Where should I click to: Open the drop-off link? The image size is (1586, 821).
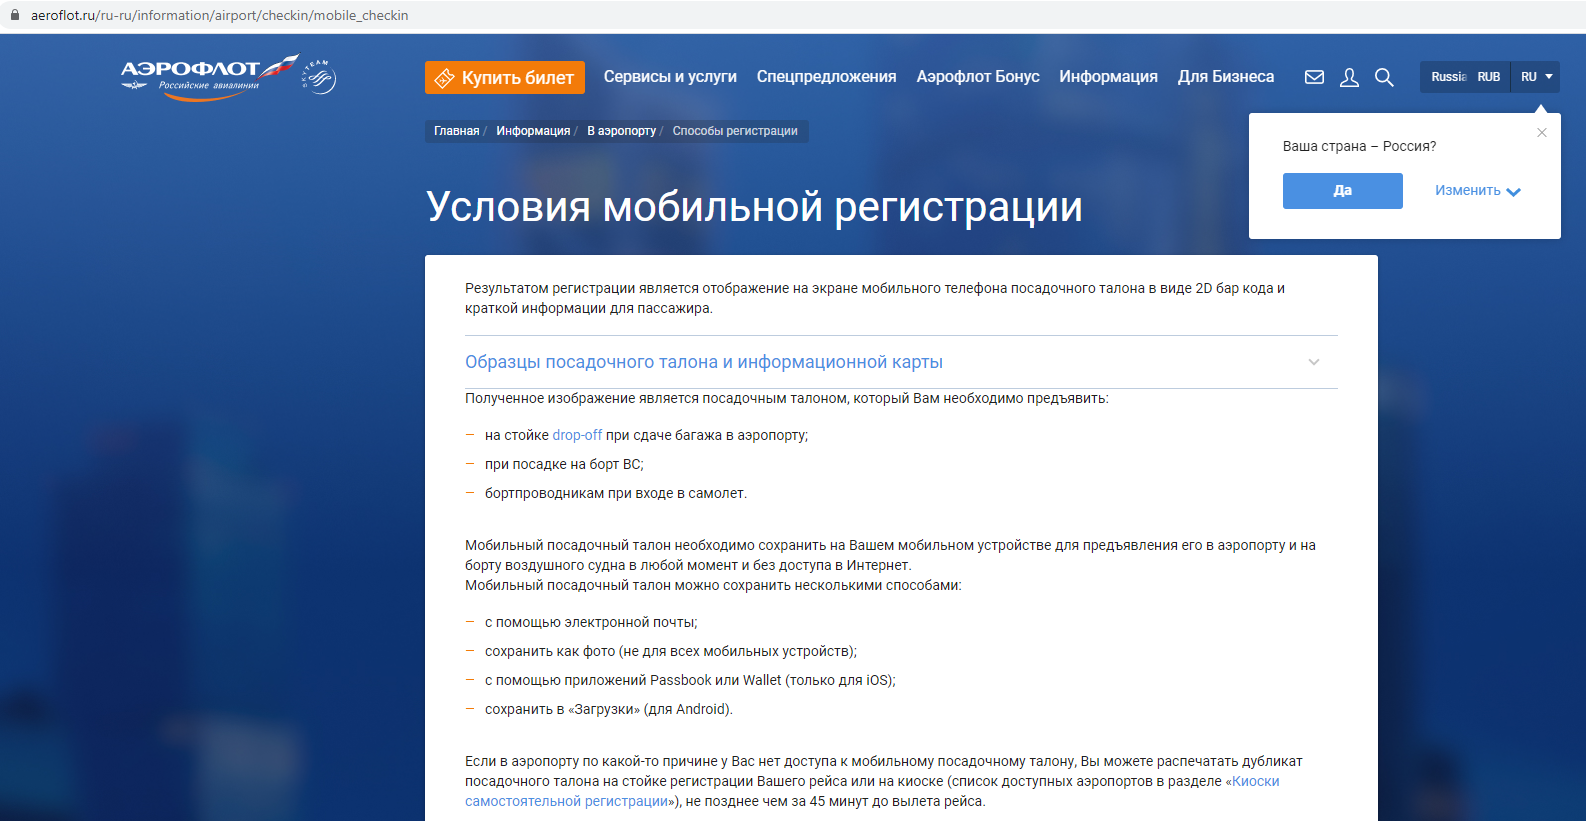pyautogui.click(x=577, y=435)
